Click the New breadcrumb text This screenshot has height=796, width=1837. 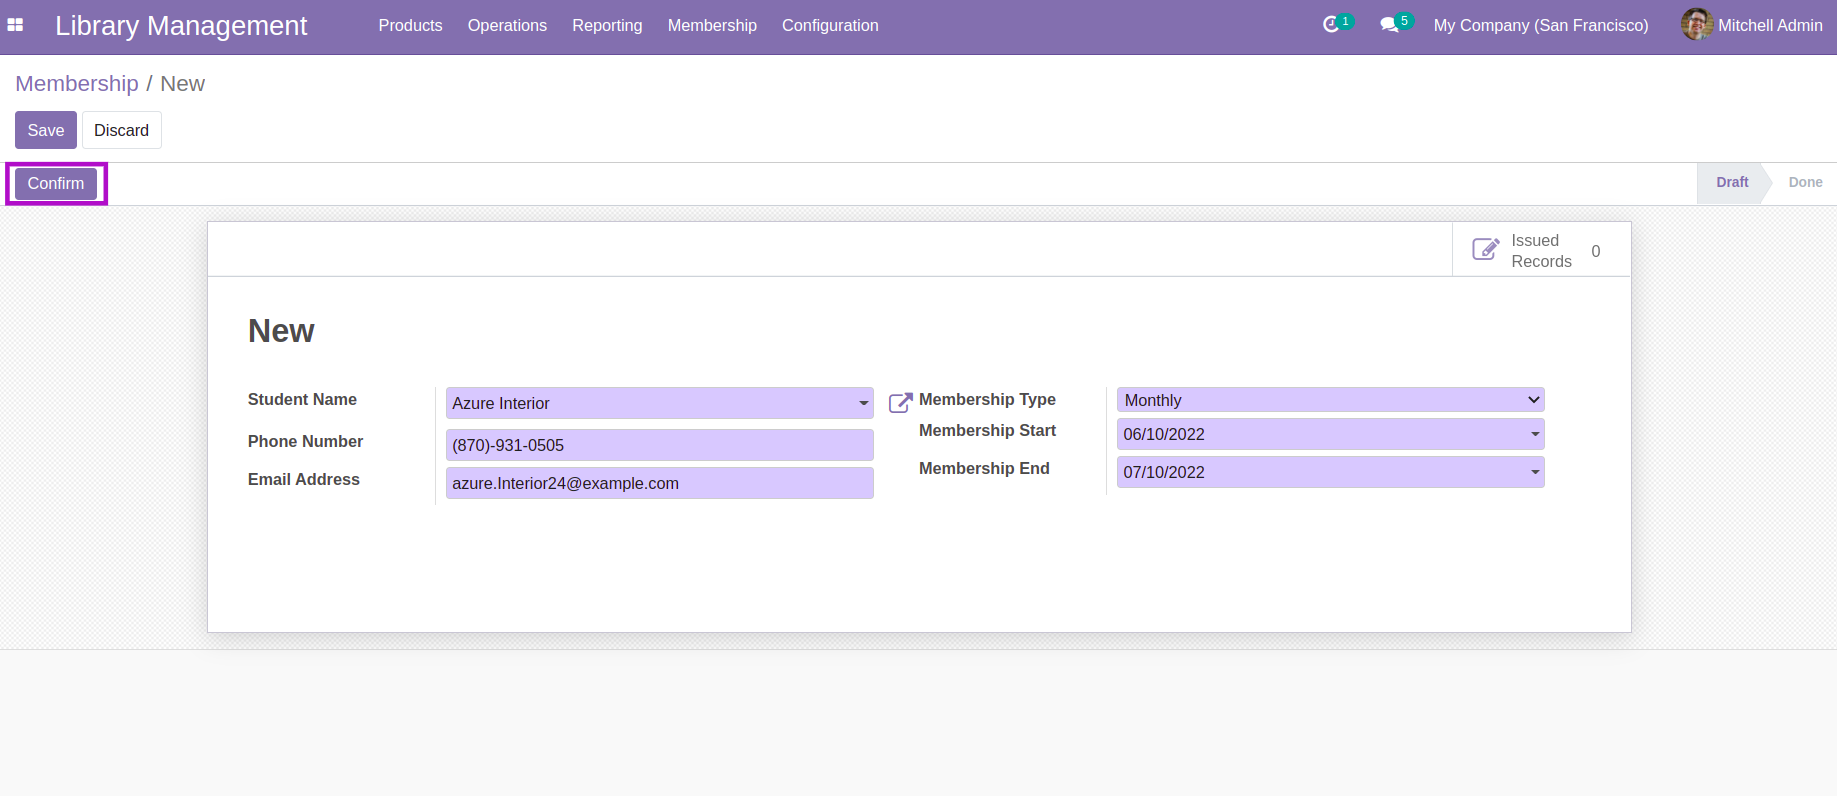(x=182, y=84)
